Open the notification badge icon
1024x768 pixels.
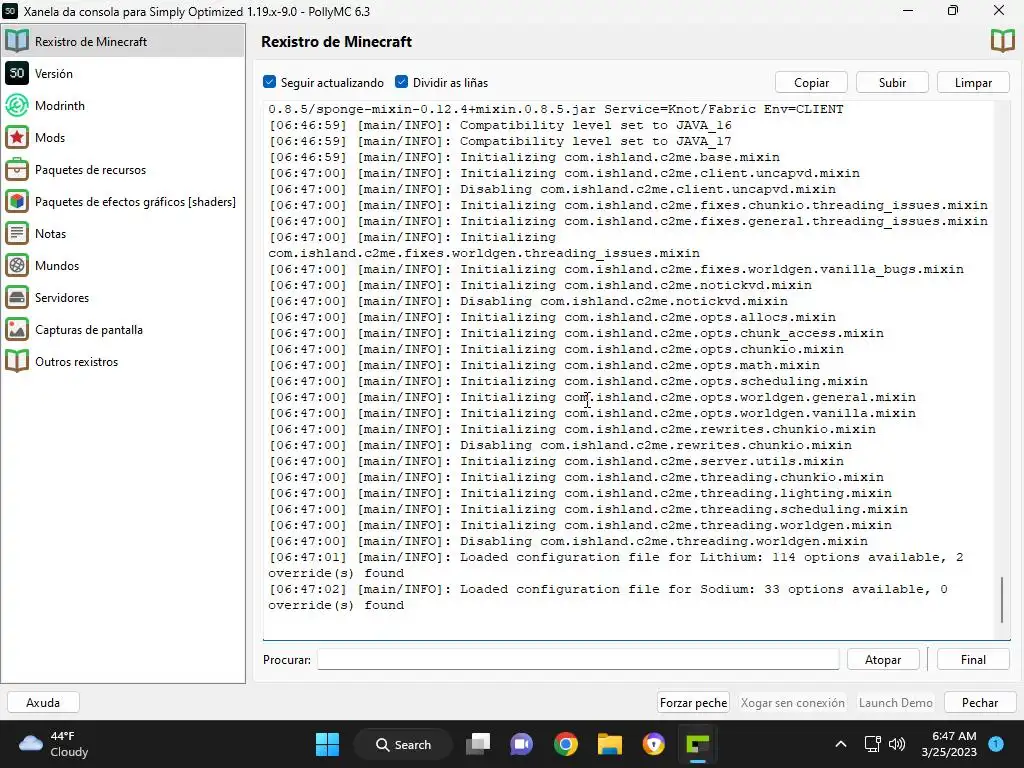coord(996,744)
